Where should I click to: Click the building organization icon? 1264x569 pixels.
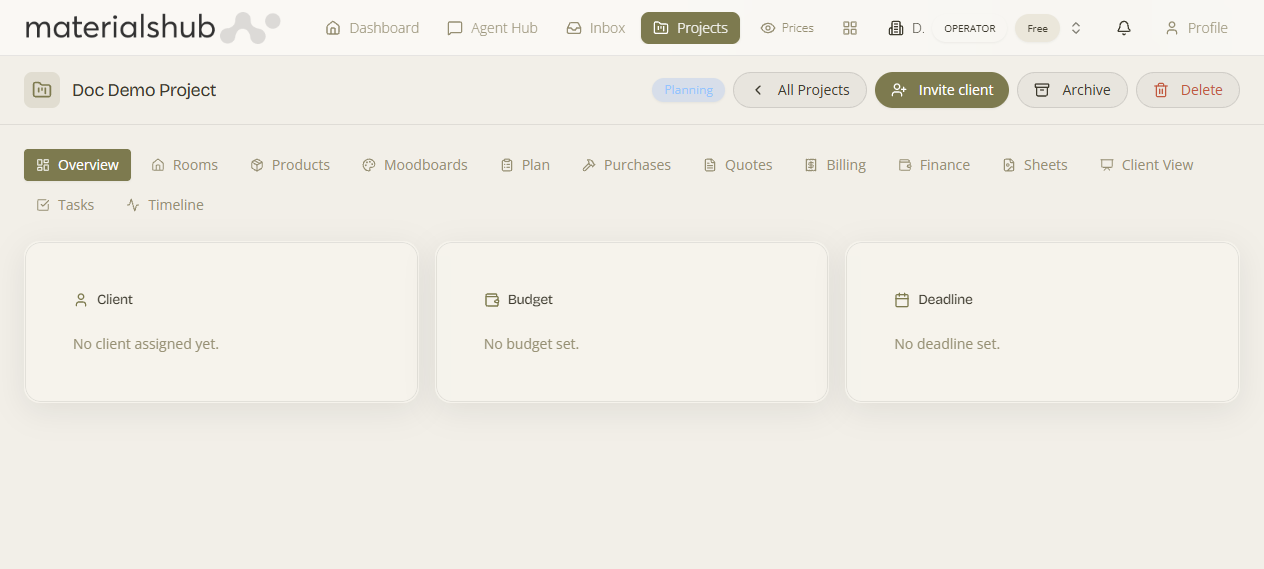tap(896, 28)
